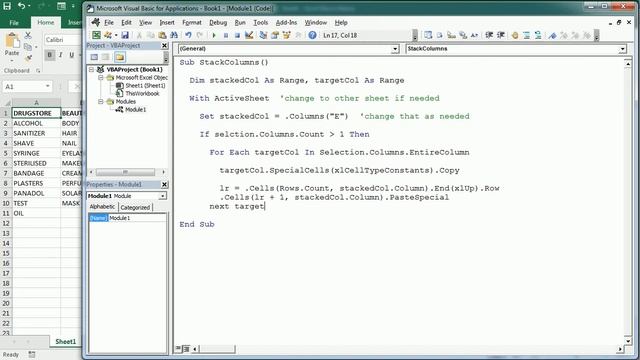The image size is (640, 360).
Task: Open the Properties Window toolbar icon
Action: pyautogui.click(x=275, y=35)
